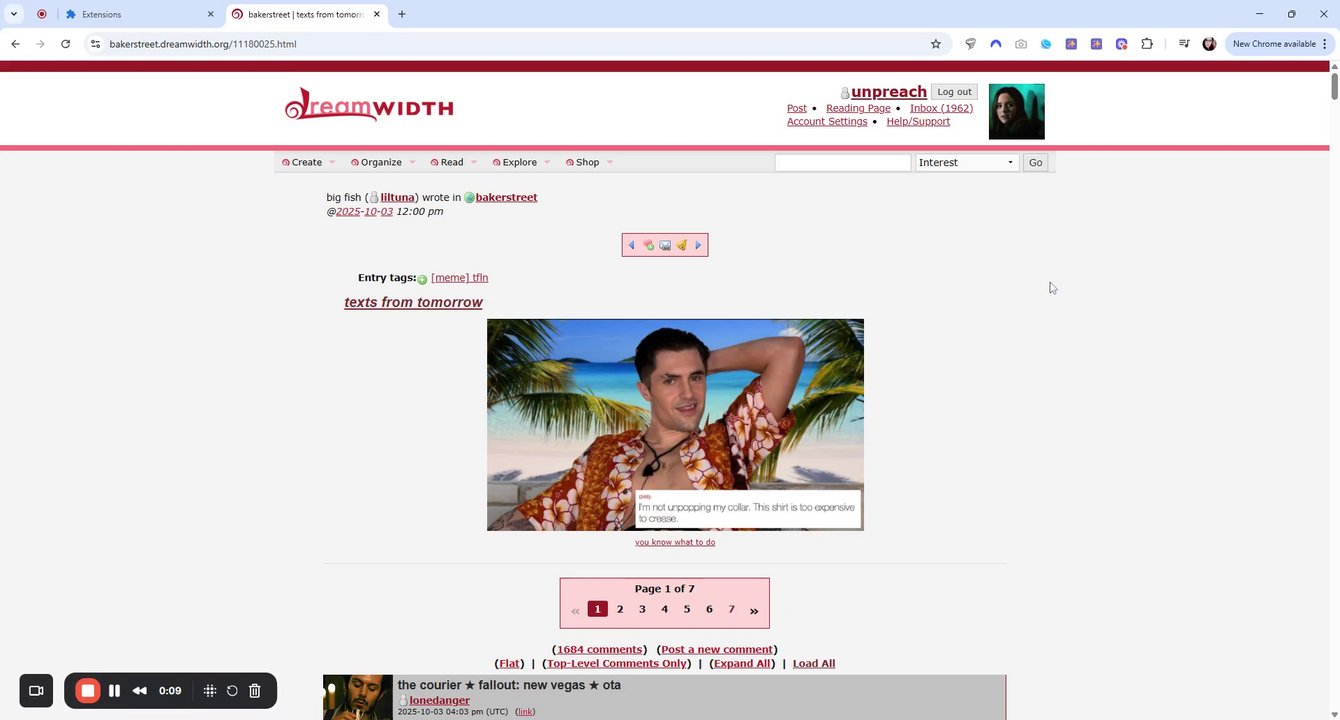Click the user head icon beside liltuna
Screen dimensions: 1340x720
point(374,198)
